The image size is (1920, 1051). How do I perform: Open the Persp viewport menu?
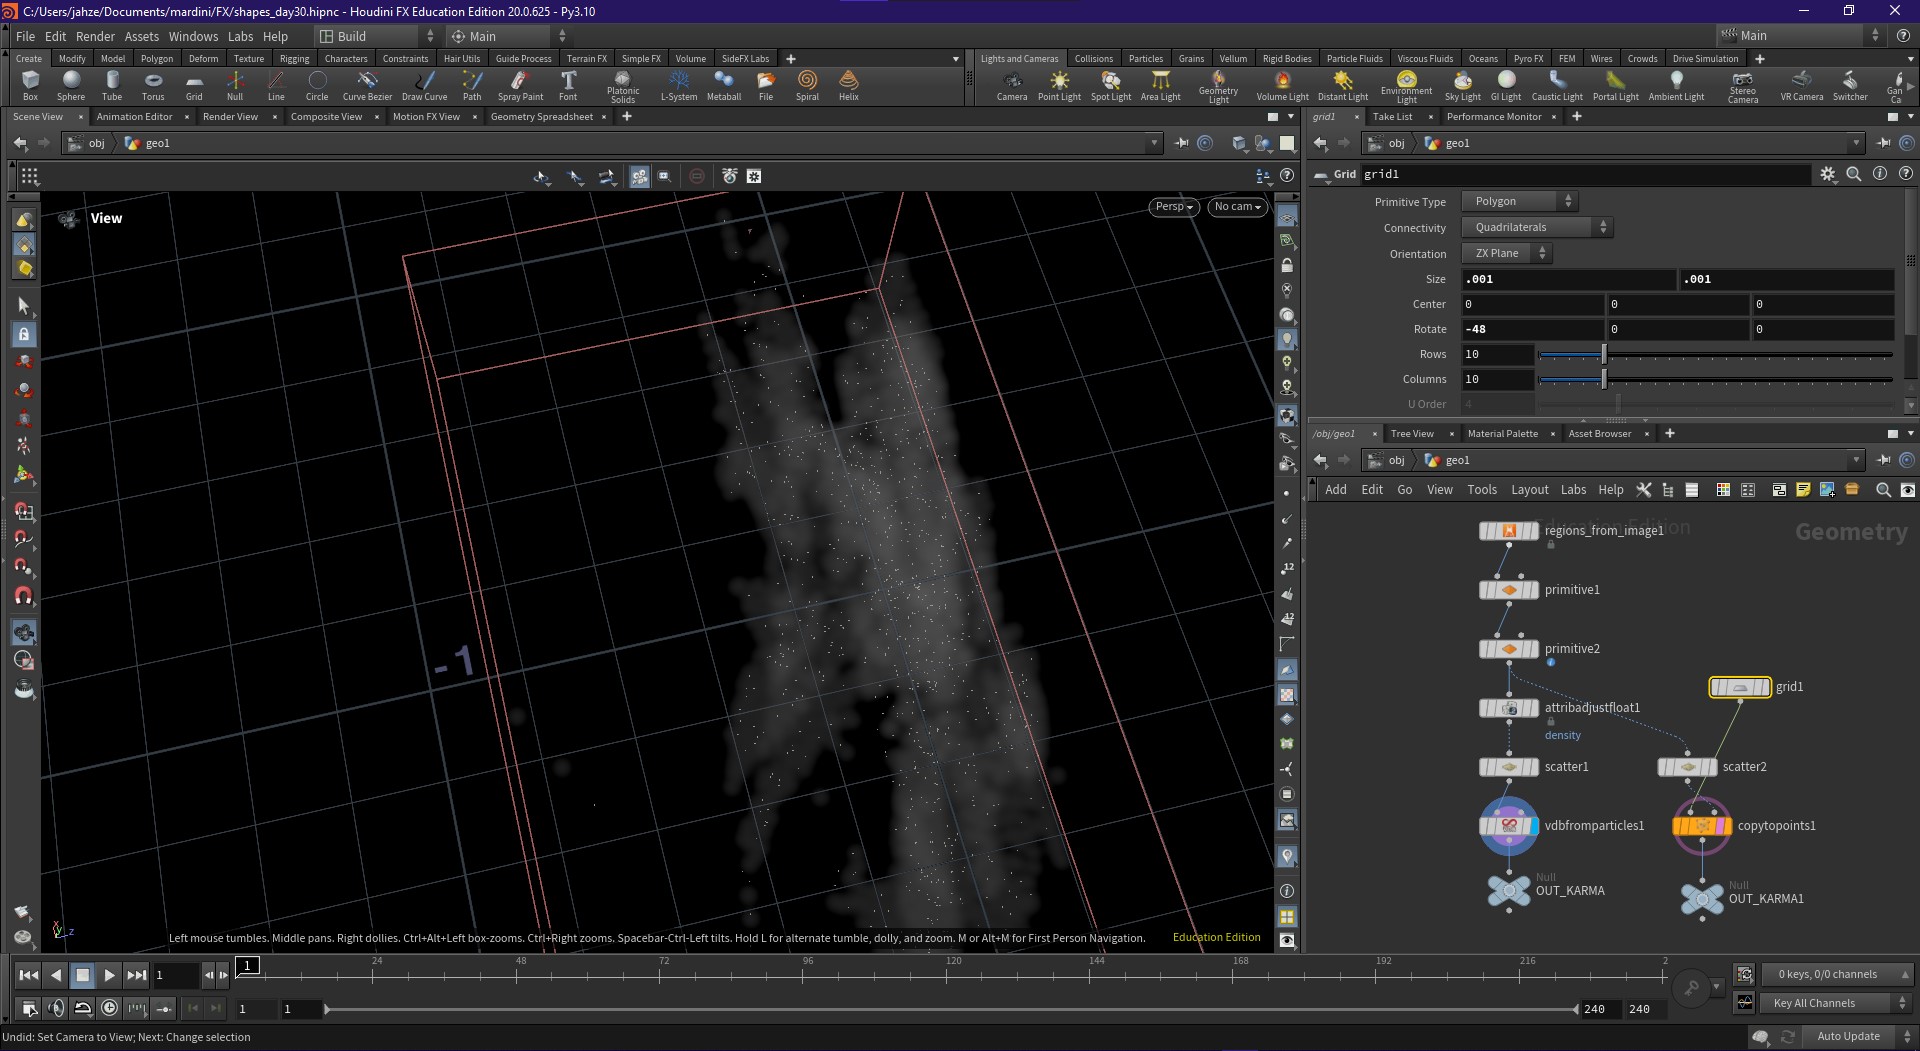point(1174,207)
